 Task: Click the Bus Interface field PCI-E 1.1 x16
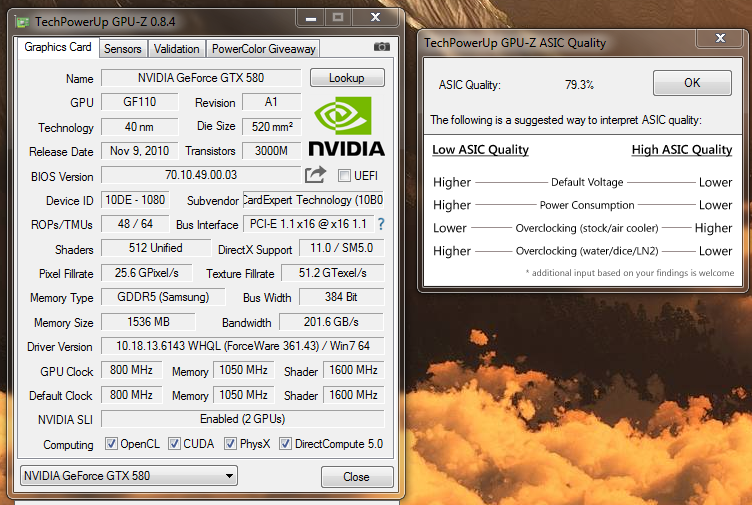[308, 223]
